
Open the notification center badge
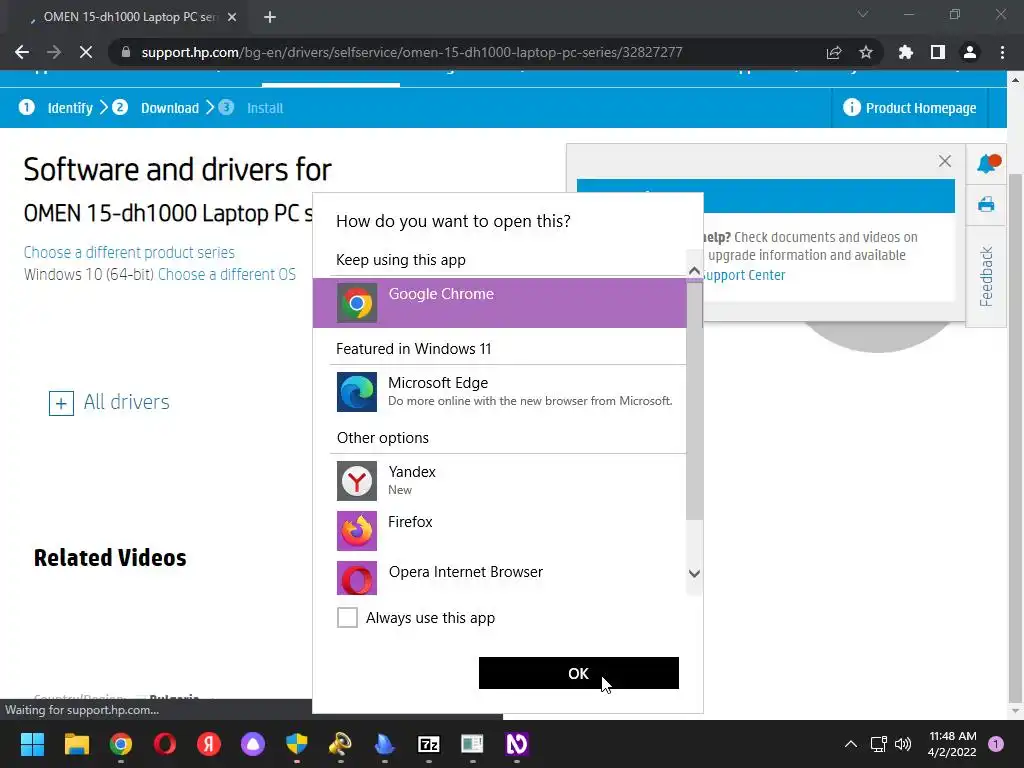pos(996,744)
